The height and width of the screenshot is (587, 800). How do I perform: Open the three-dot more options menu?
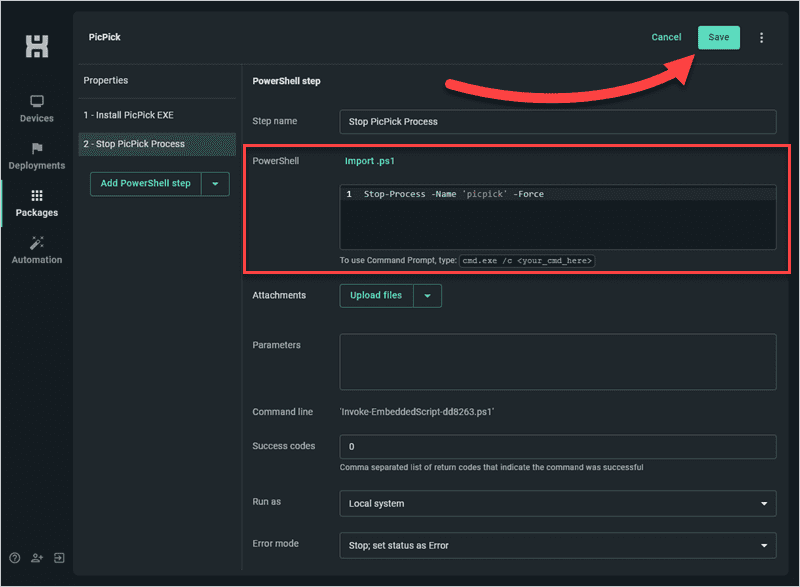click(x=761, y=38)
